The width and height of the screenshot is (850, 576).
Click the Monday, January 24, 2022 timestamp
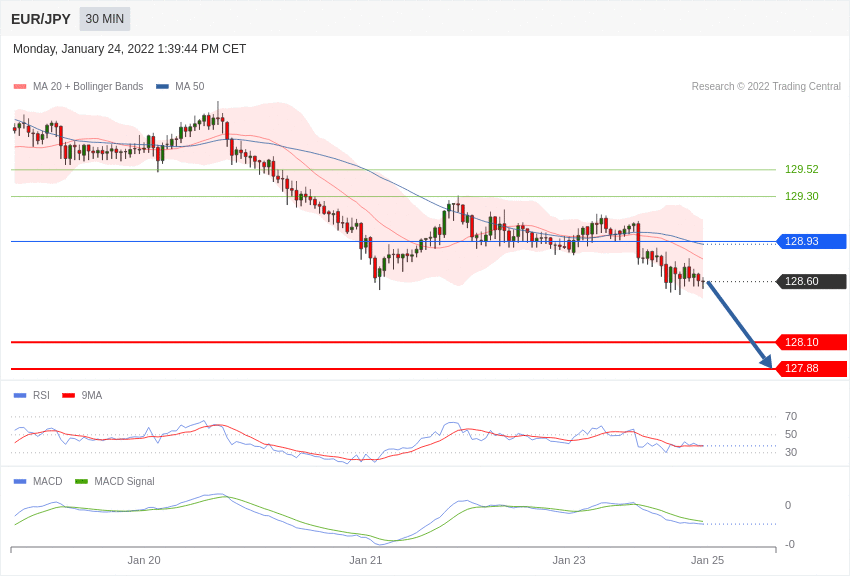pos(129,49)
